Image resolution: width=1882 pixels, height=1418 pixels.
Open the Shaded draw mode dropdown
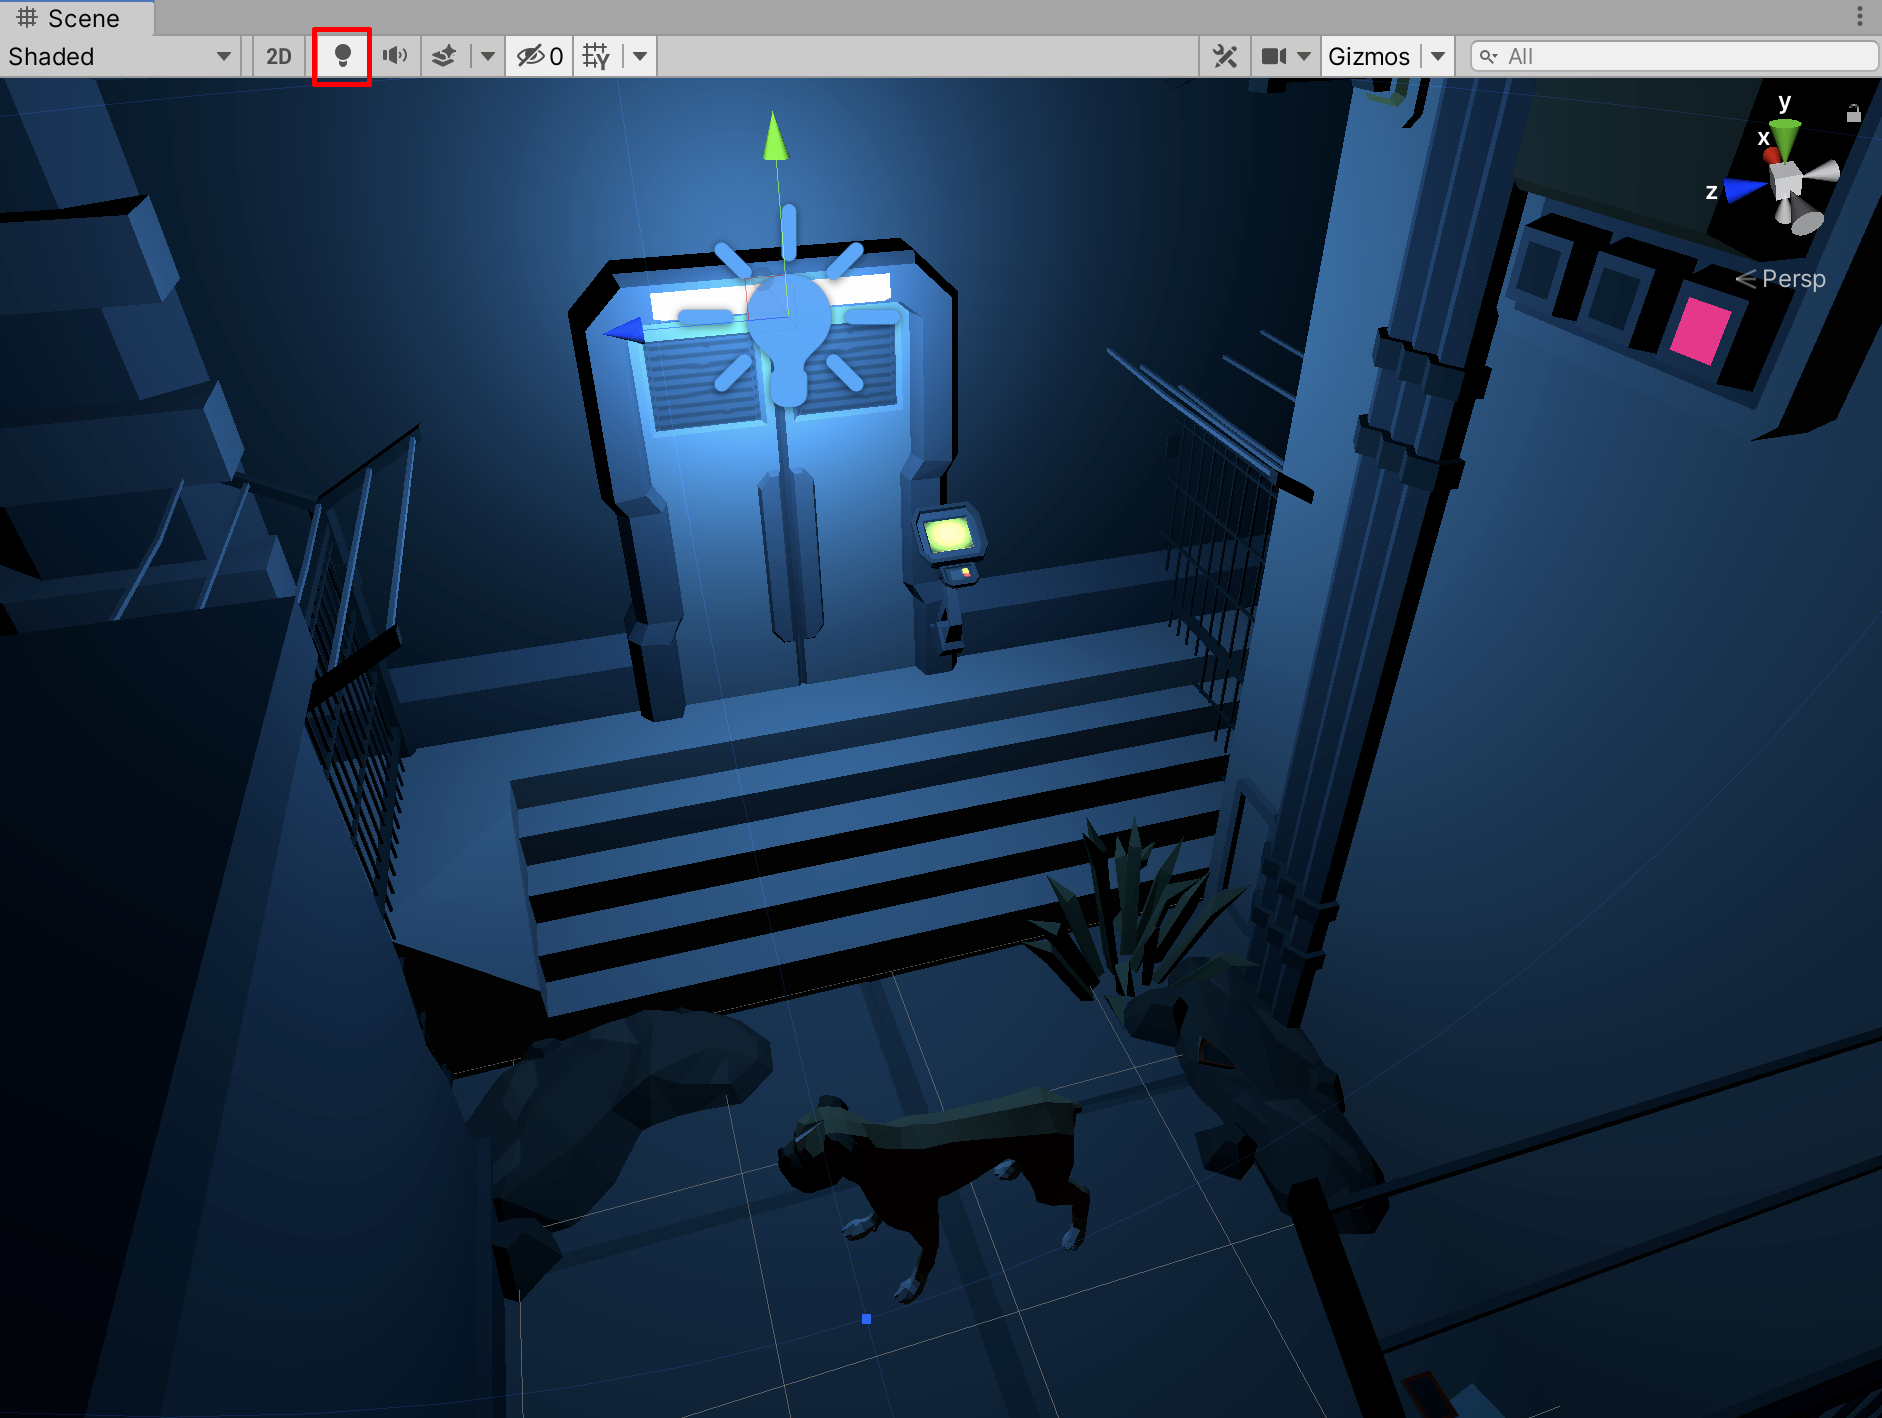coord(120,56)
